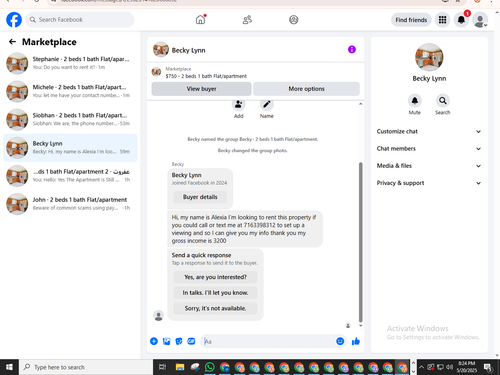Click the More options button

[x=306, y=89]
